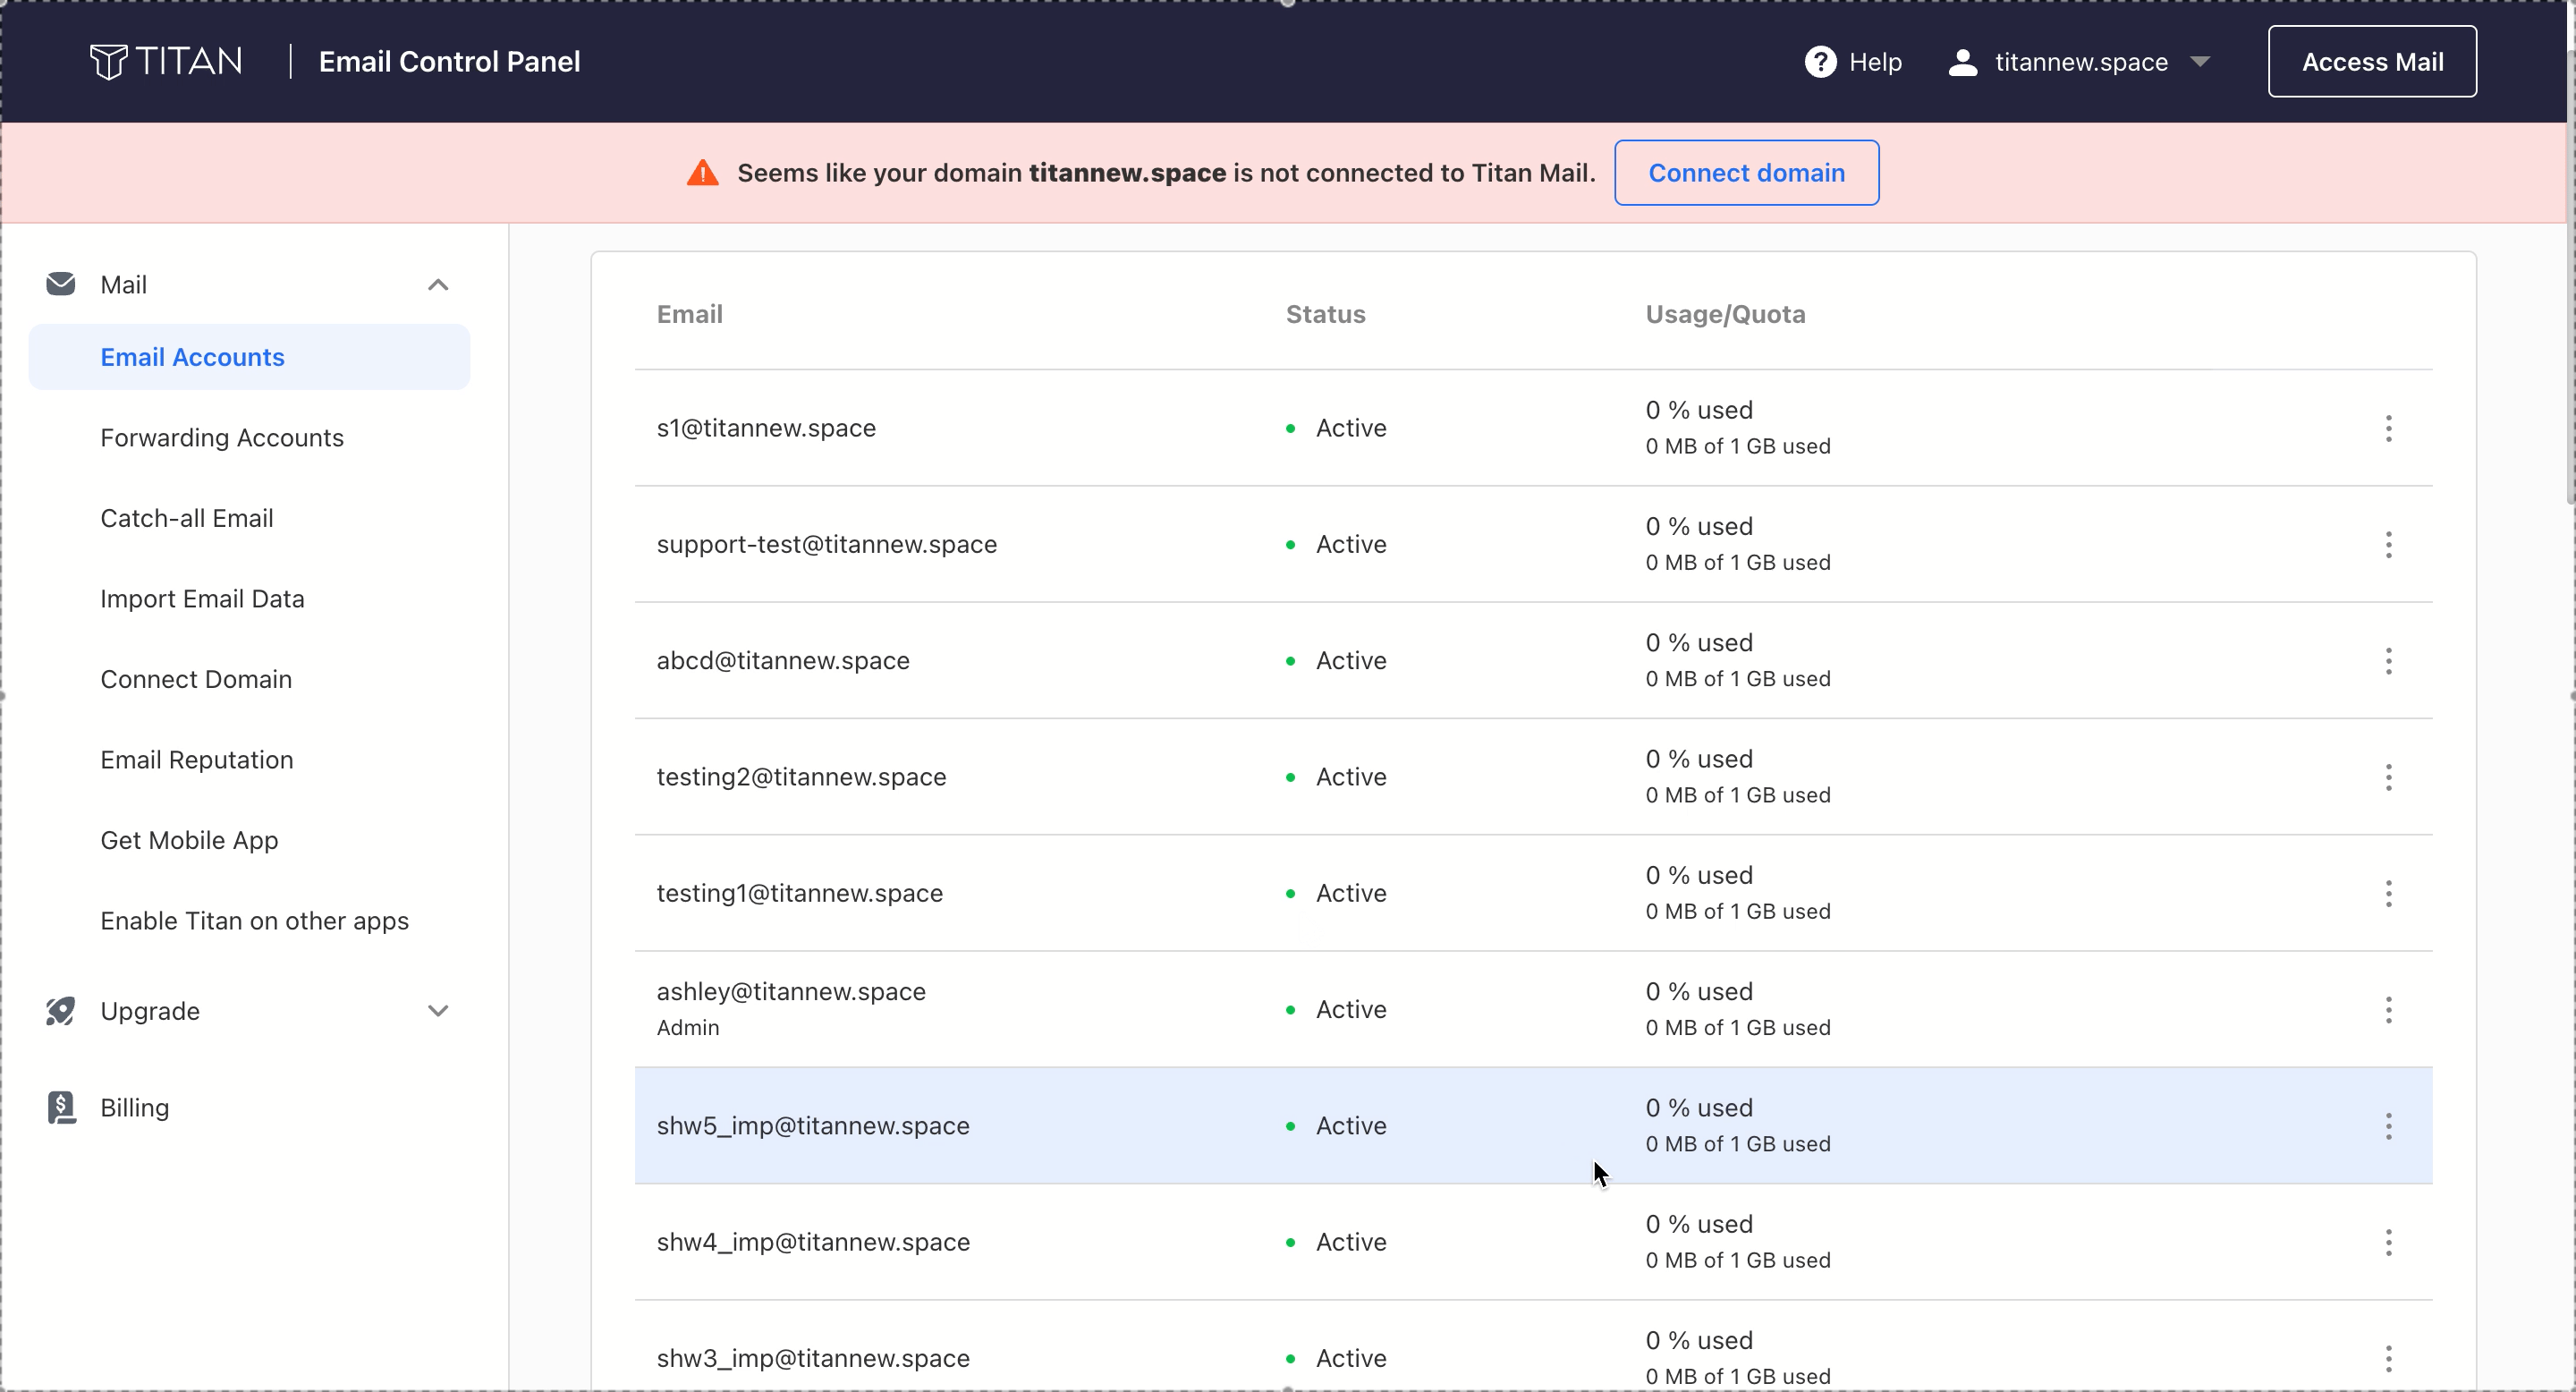2576x1392 pixels.
Task: Open Help via question mark icon
Action: (1820, 62)
